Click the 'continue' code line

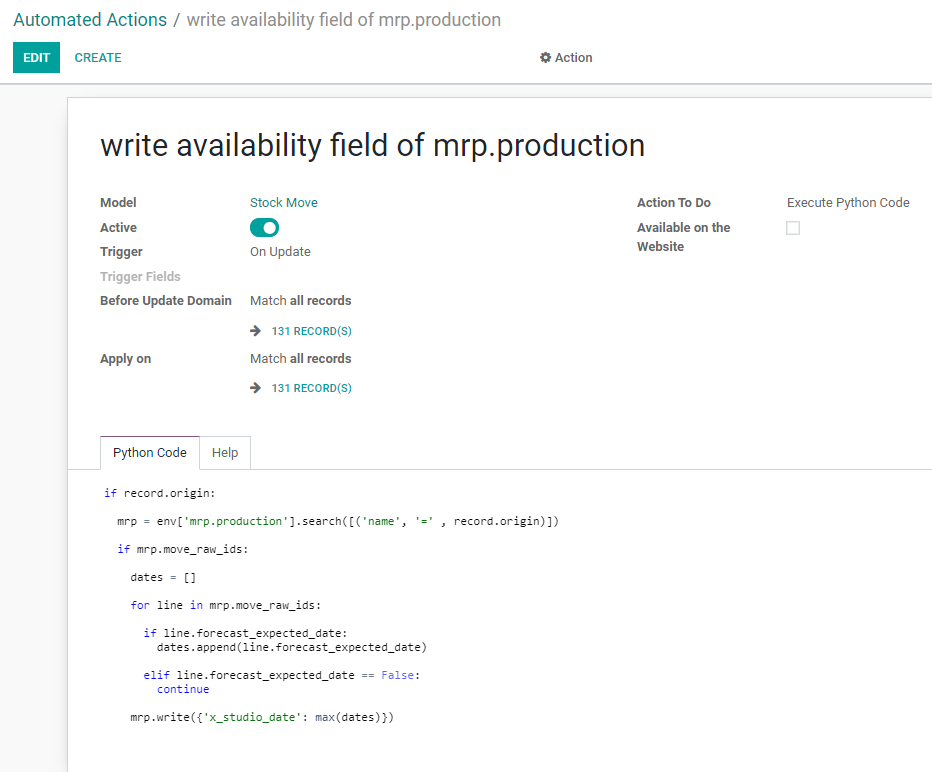point(183,689)
